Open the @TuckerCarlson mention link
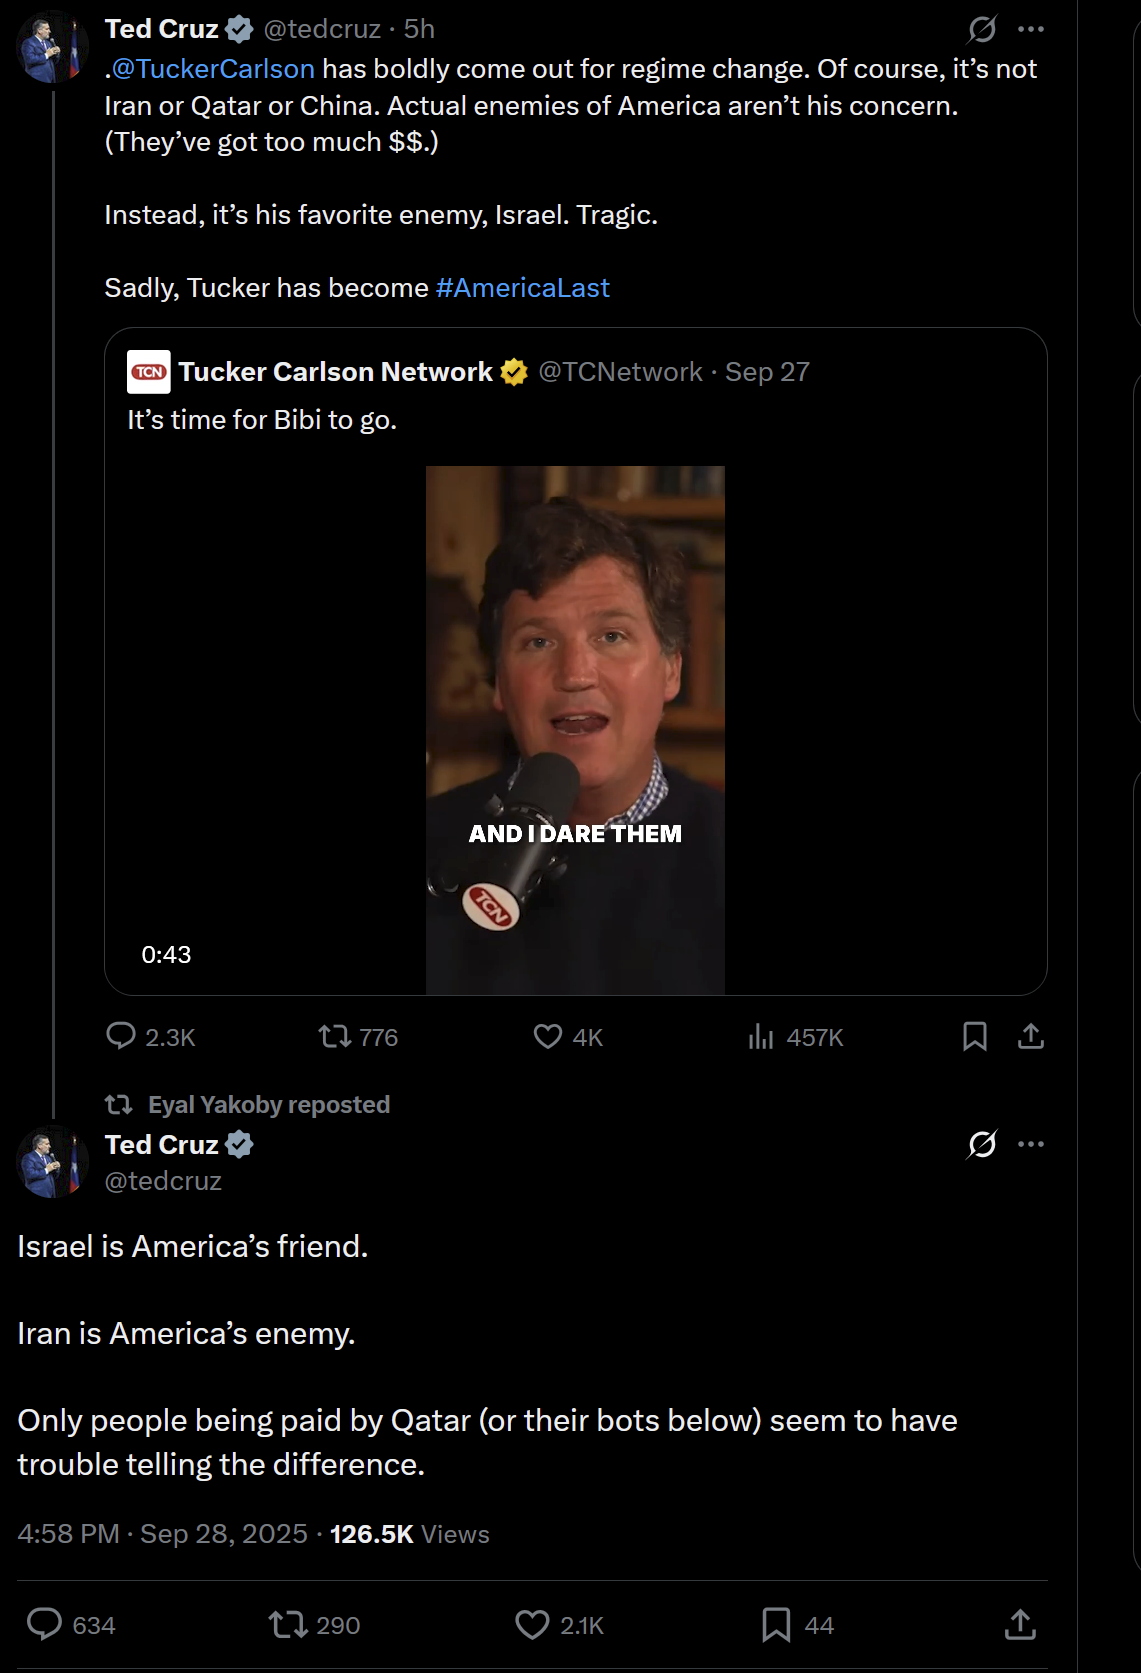 tap(213, 69)
